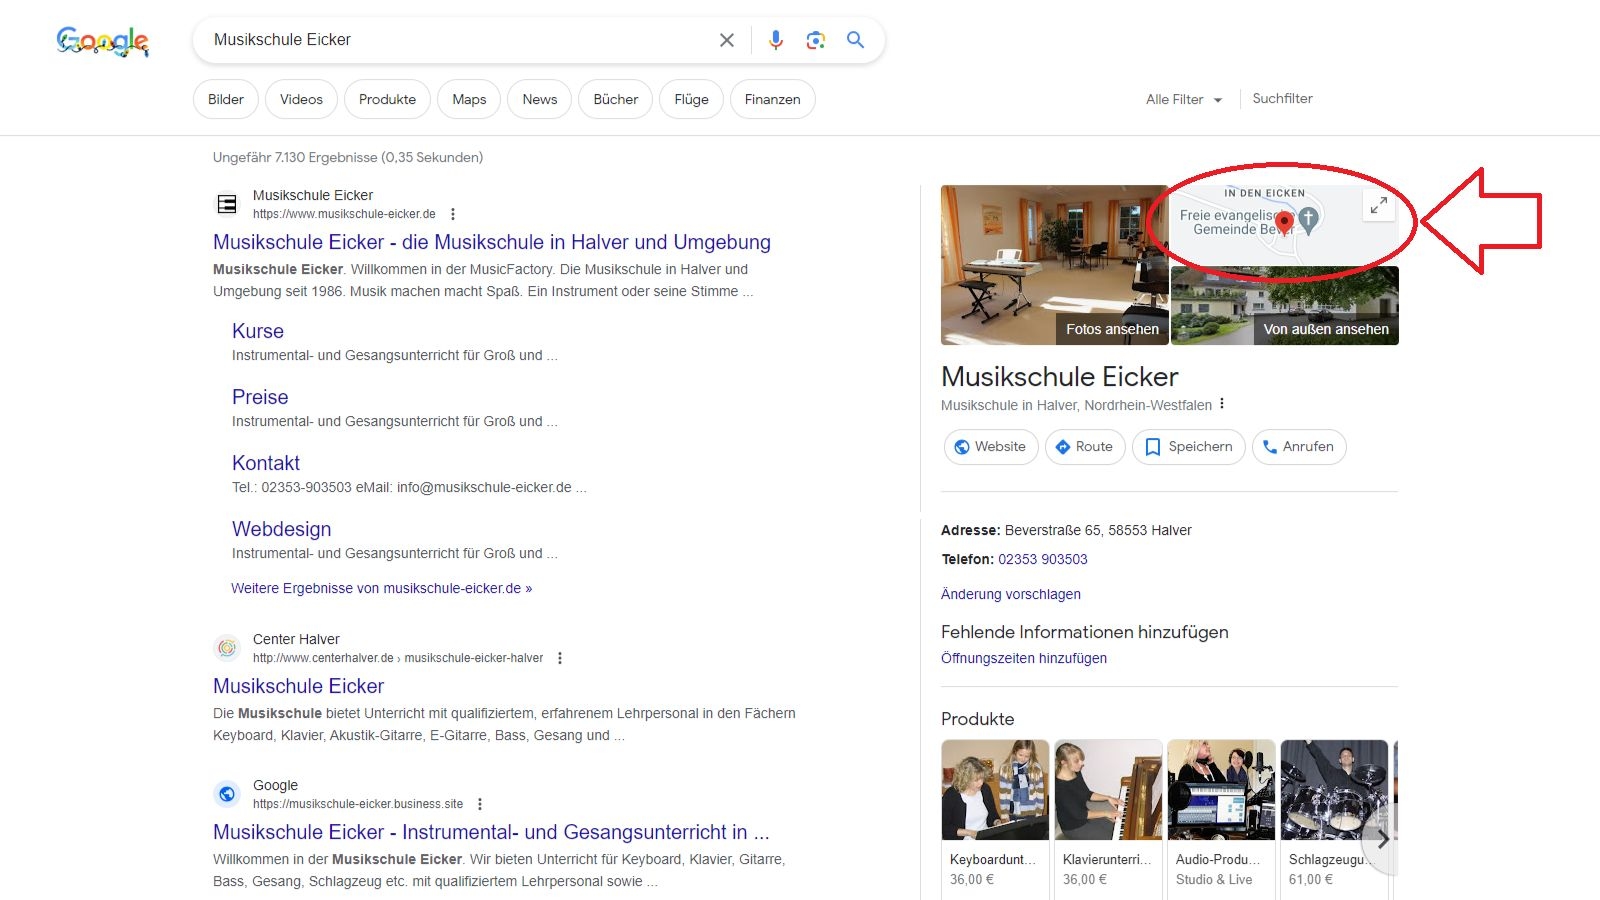Click the phone number 02353 903503
The image size is (1600, 900).
pos(1043,559)
